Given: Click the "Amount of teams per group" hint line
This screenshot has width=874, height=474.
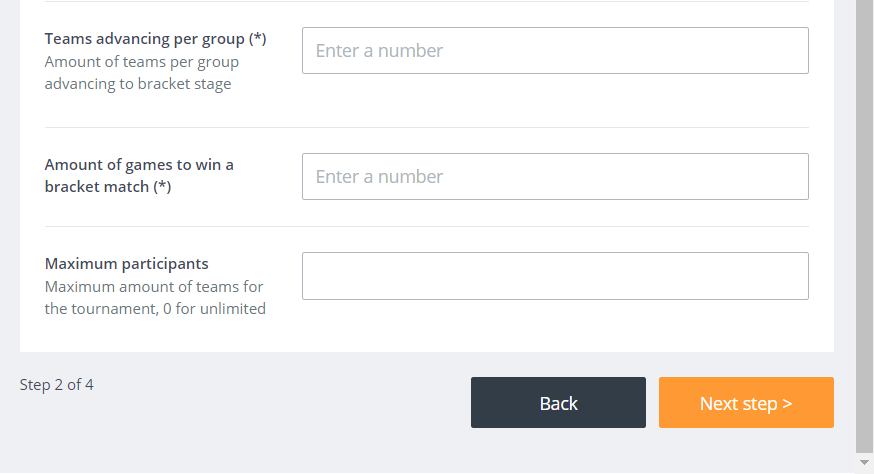Looking at the screenshot, I should tap(141, 62).
